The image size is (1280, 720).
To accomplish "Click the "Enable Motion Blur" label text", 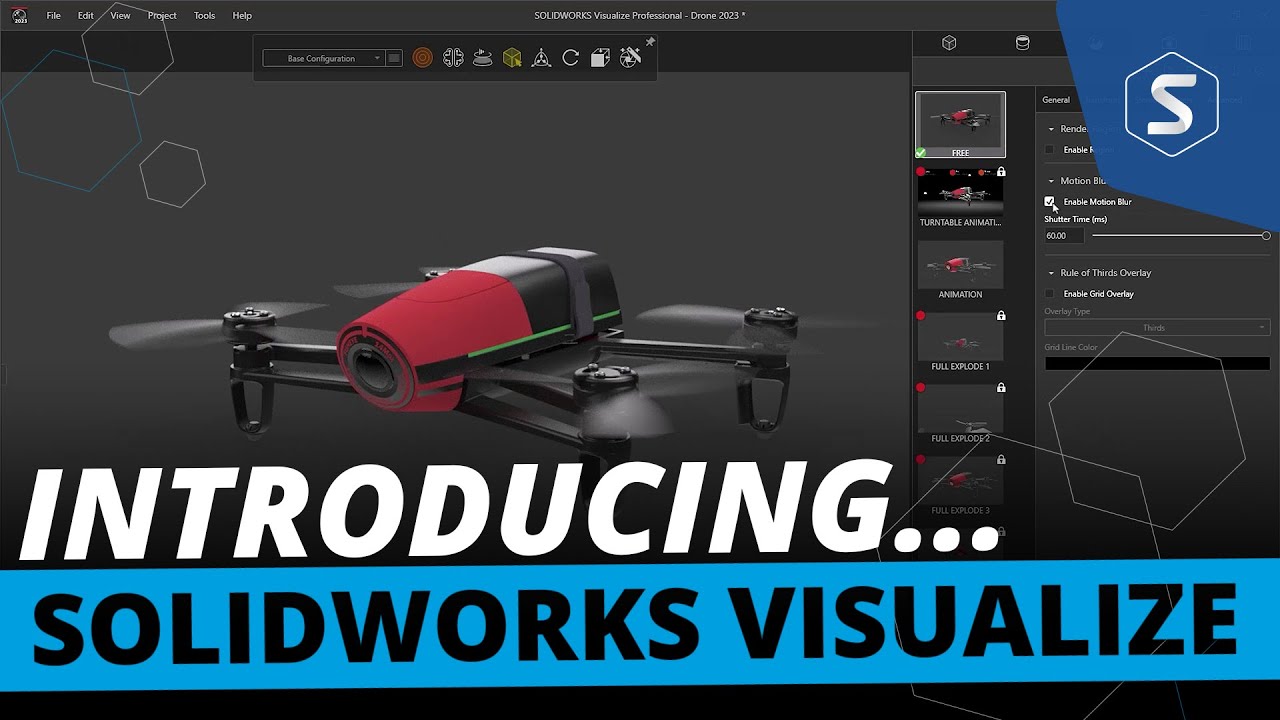I will tap(1098, 202).
